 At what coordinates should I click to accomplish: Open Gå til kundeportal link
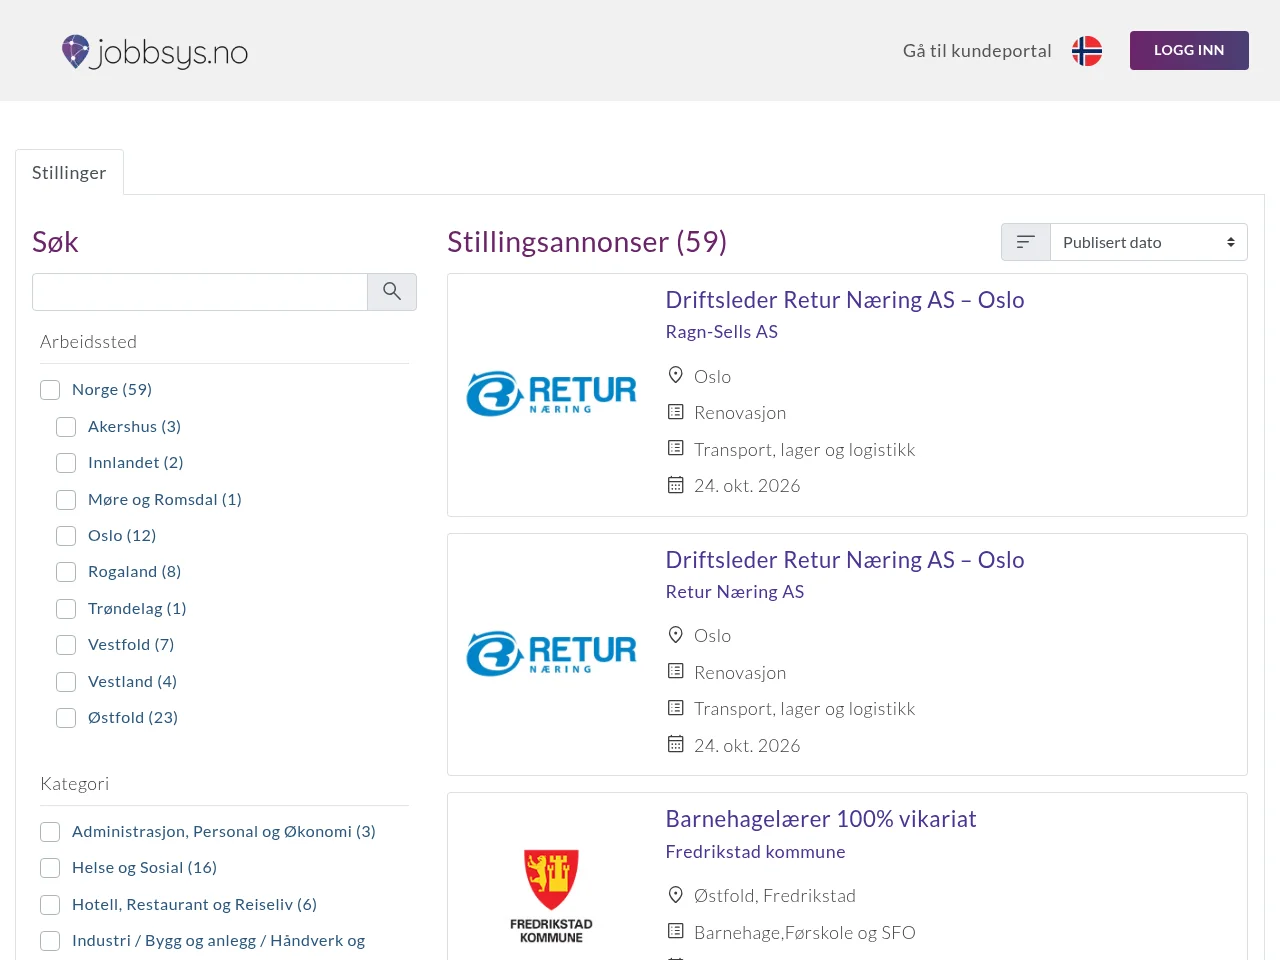pyautogui.click(x=977, y=51)
